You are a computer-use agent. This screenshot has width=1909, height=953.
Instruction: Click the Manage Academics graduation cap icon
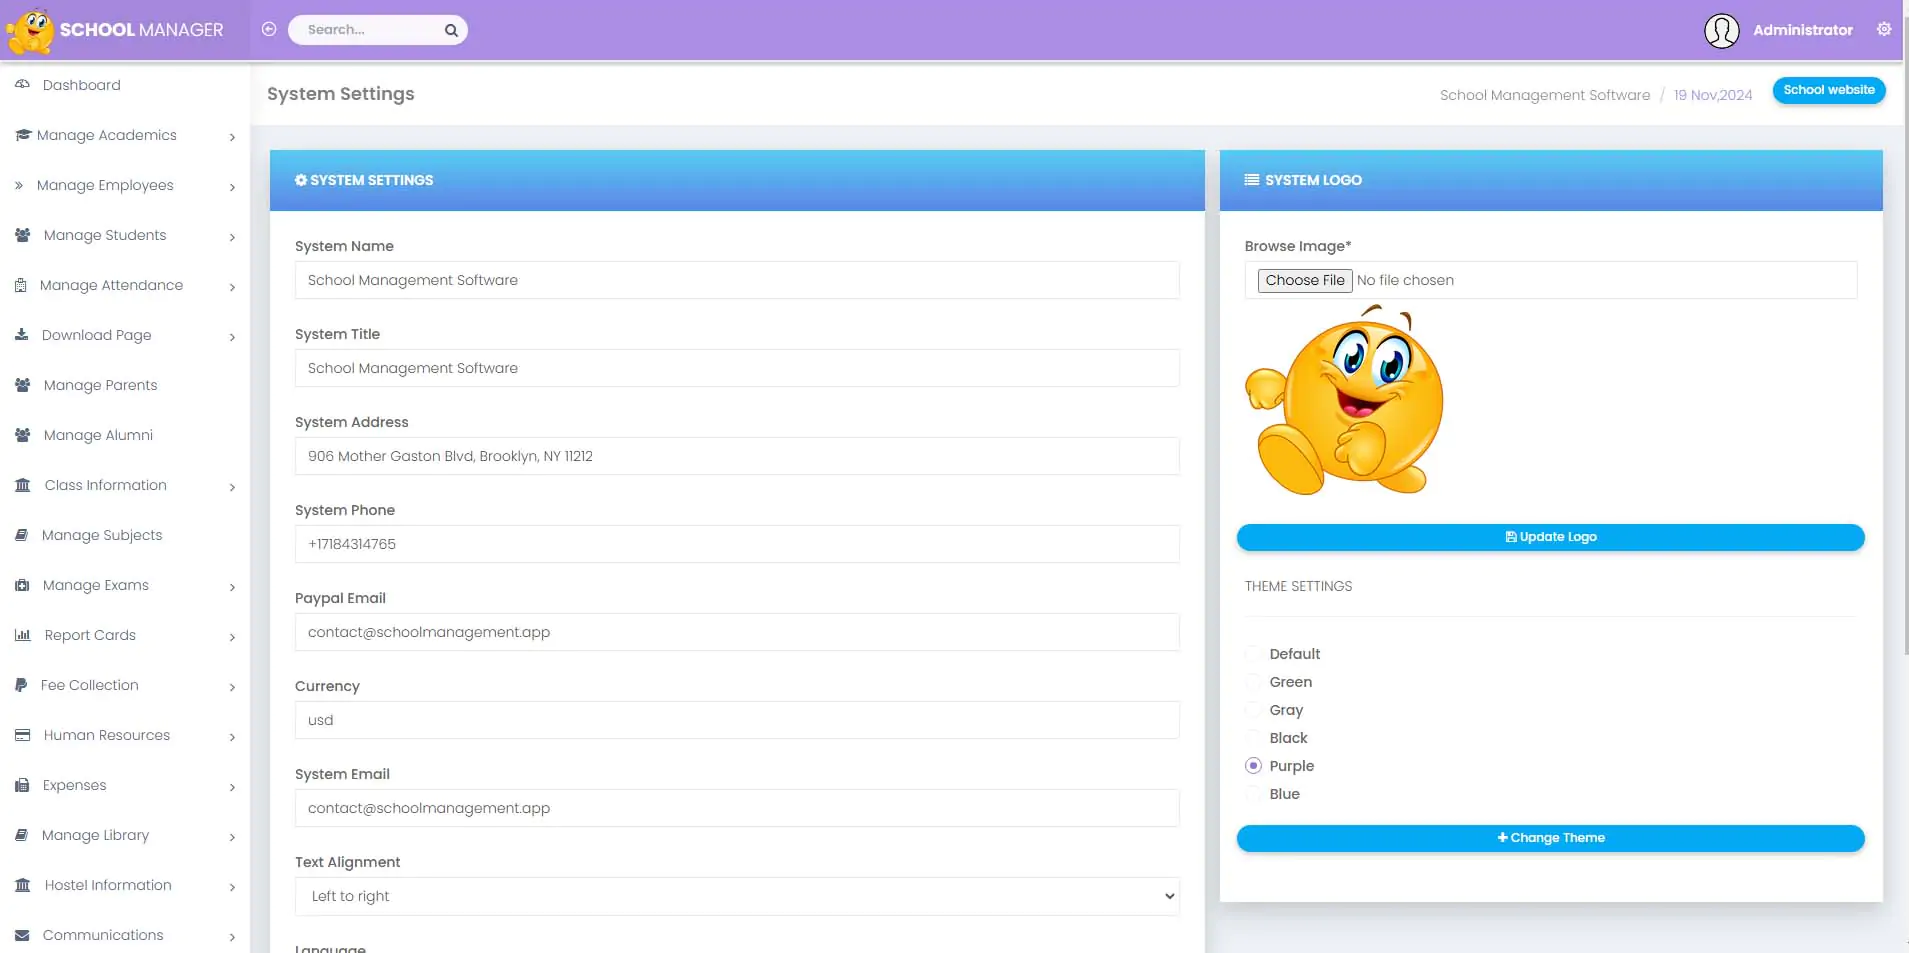pyautogui.click(x=23, y=135)
